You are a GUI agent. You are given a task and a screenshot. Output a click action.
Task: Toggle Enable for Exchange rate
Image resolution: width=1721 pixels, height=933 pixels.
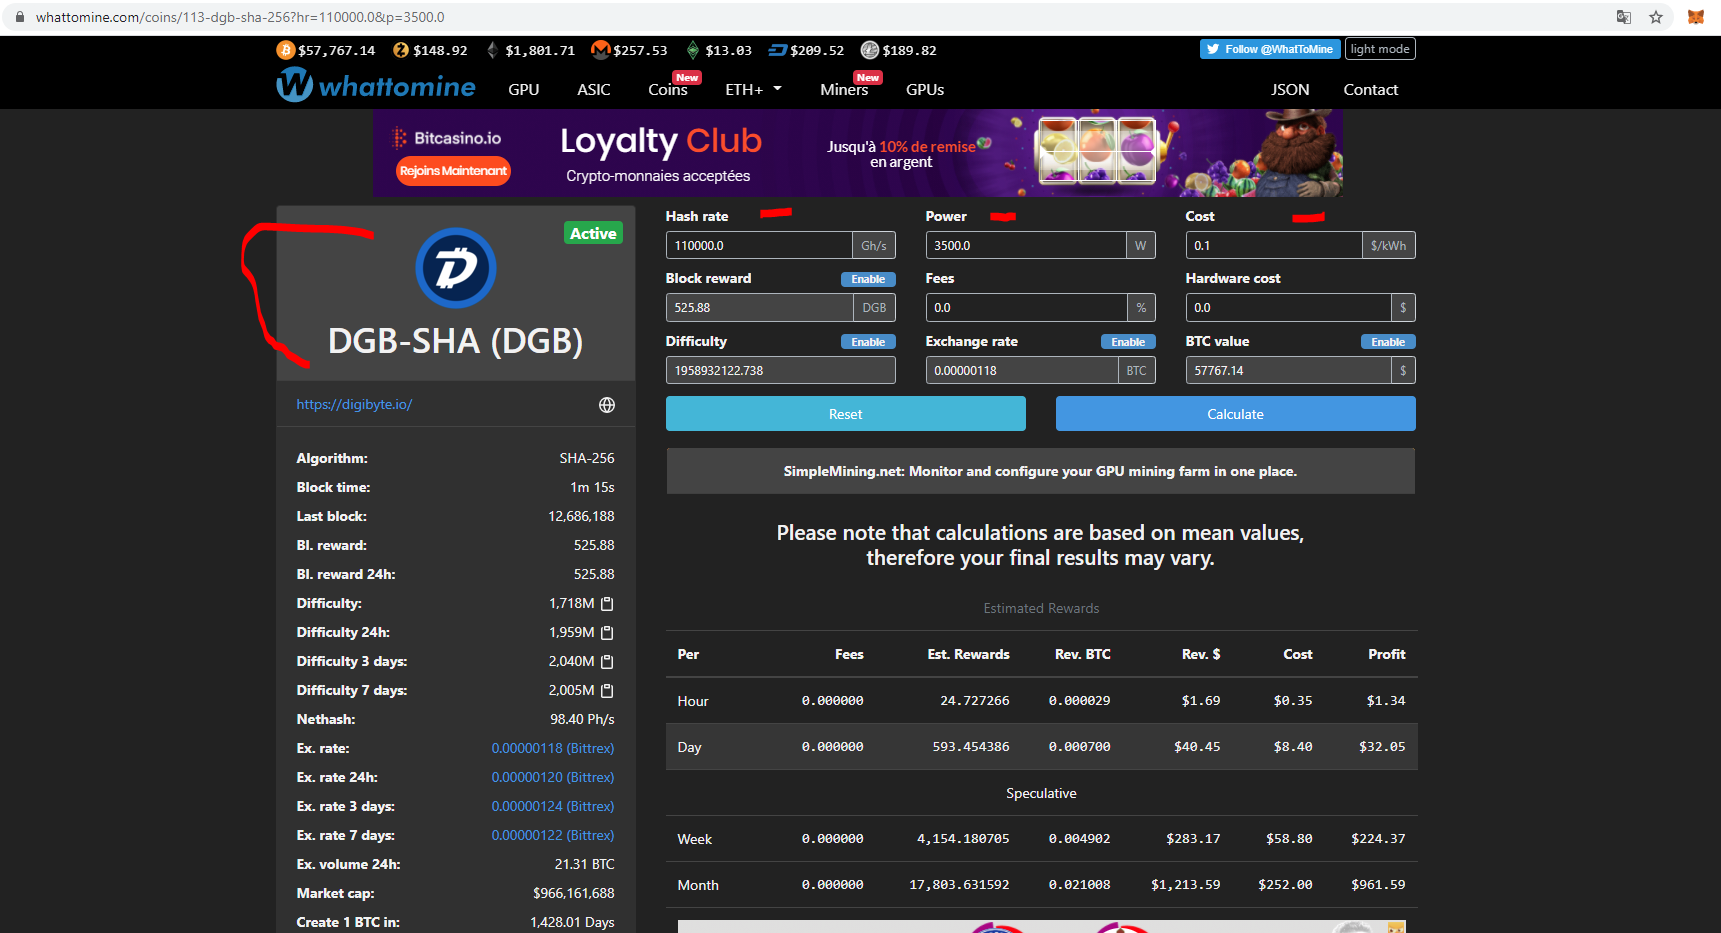[x=1128, y=342]
